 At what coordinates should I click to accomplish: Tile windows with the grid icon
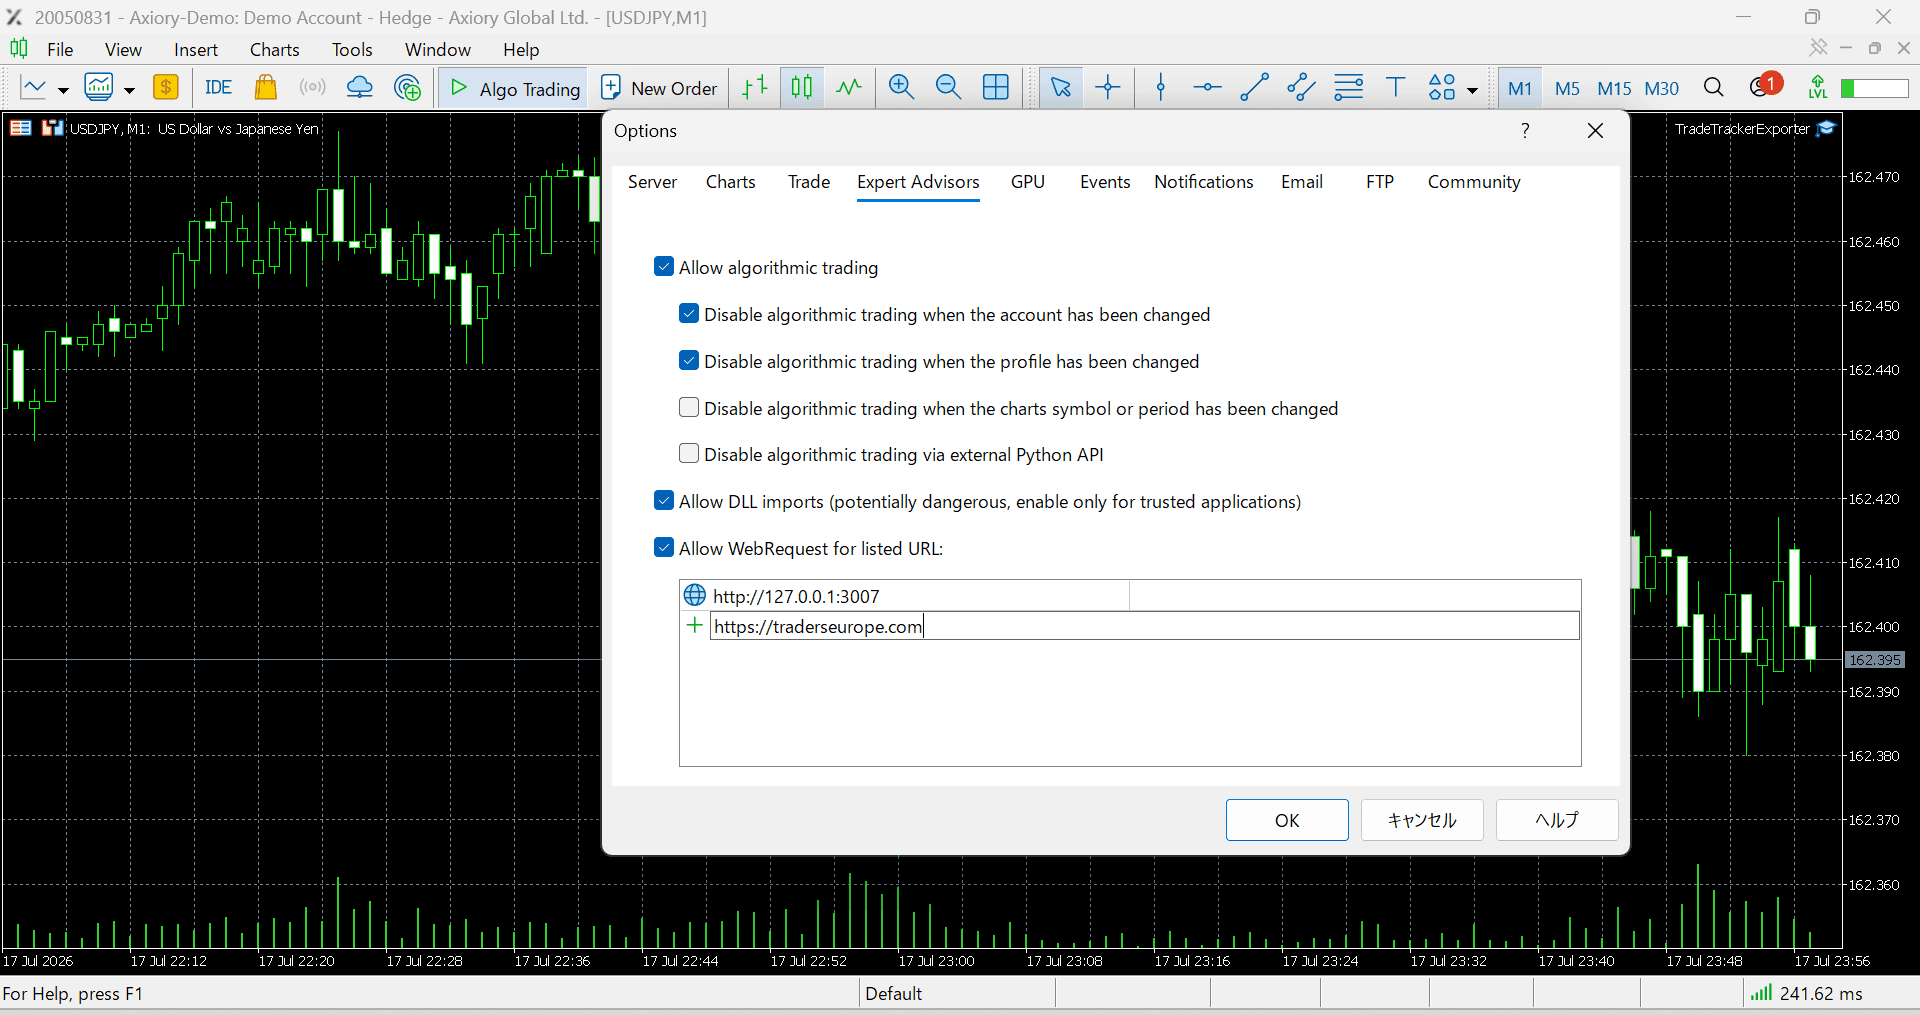[996, 88]
